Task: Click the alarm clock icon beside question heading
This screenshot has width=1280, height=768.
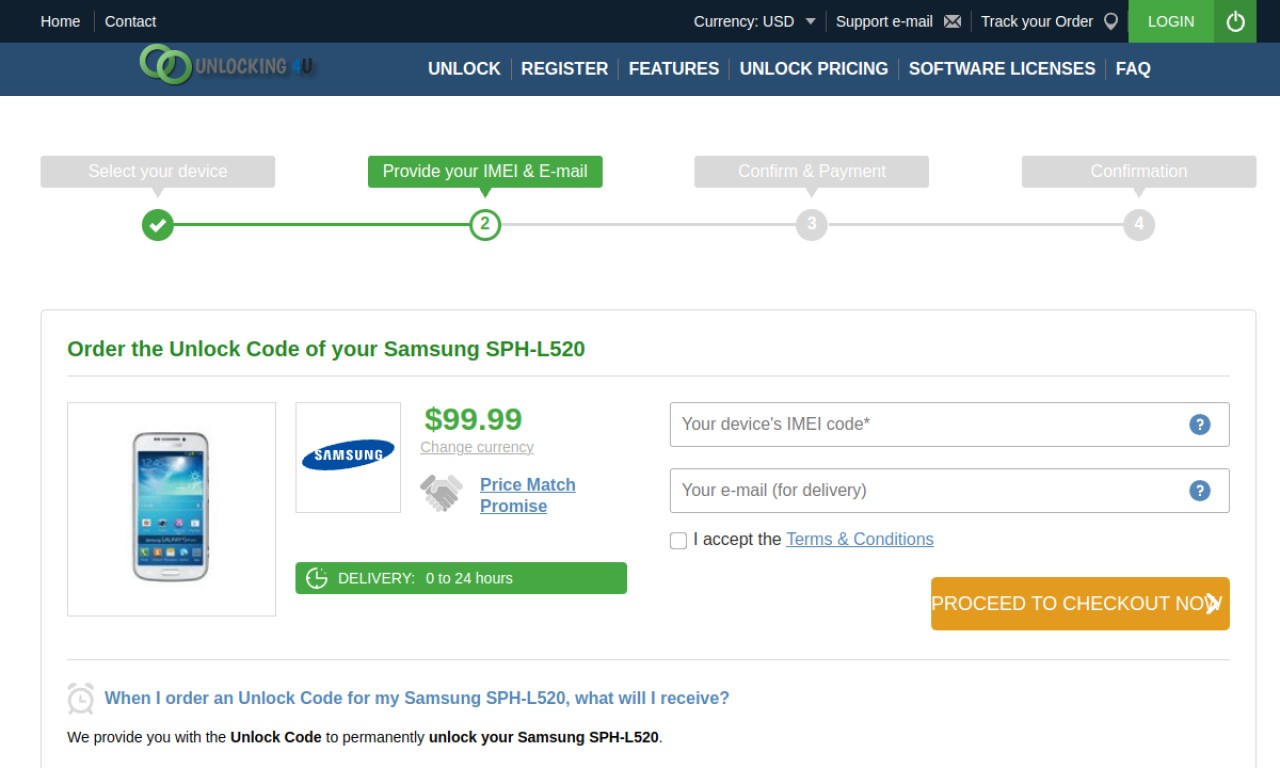Action: 80,698
